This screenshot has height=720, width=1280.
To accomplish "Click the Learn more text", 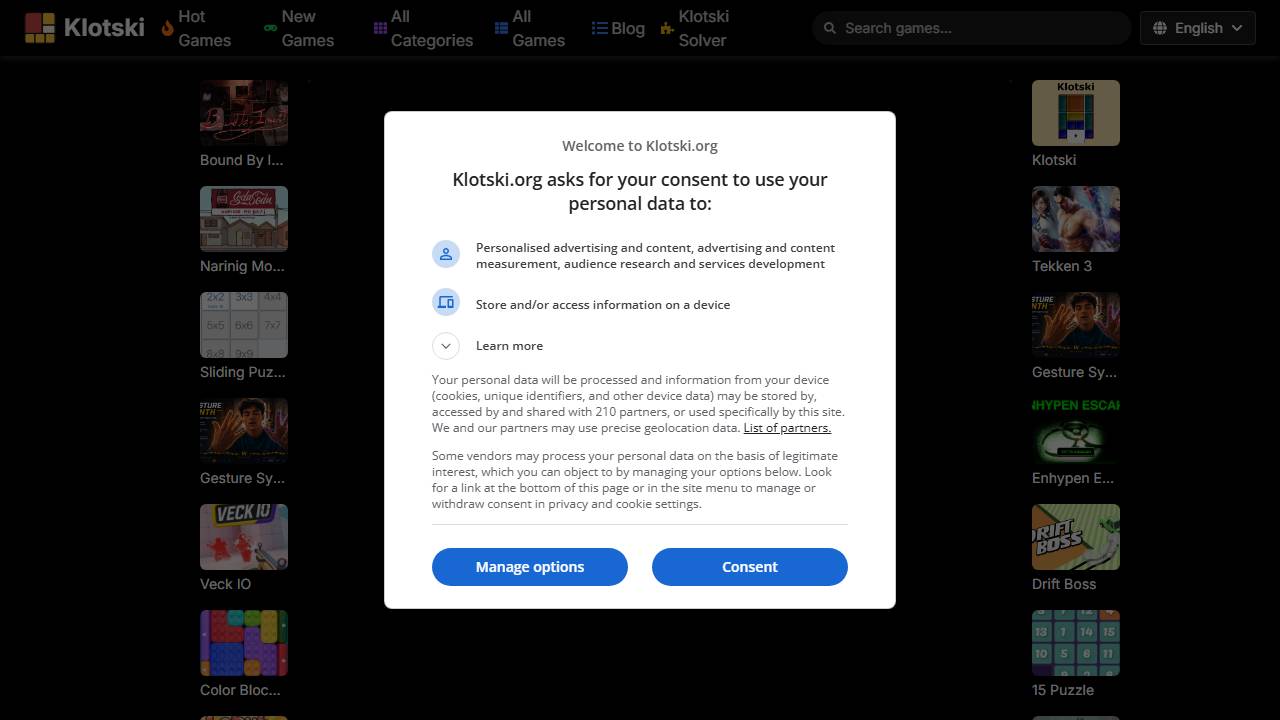I will point(509,346).
